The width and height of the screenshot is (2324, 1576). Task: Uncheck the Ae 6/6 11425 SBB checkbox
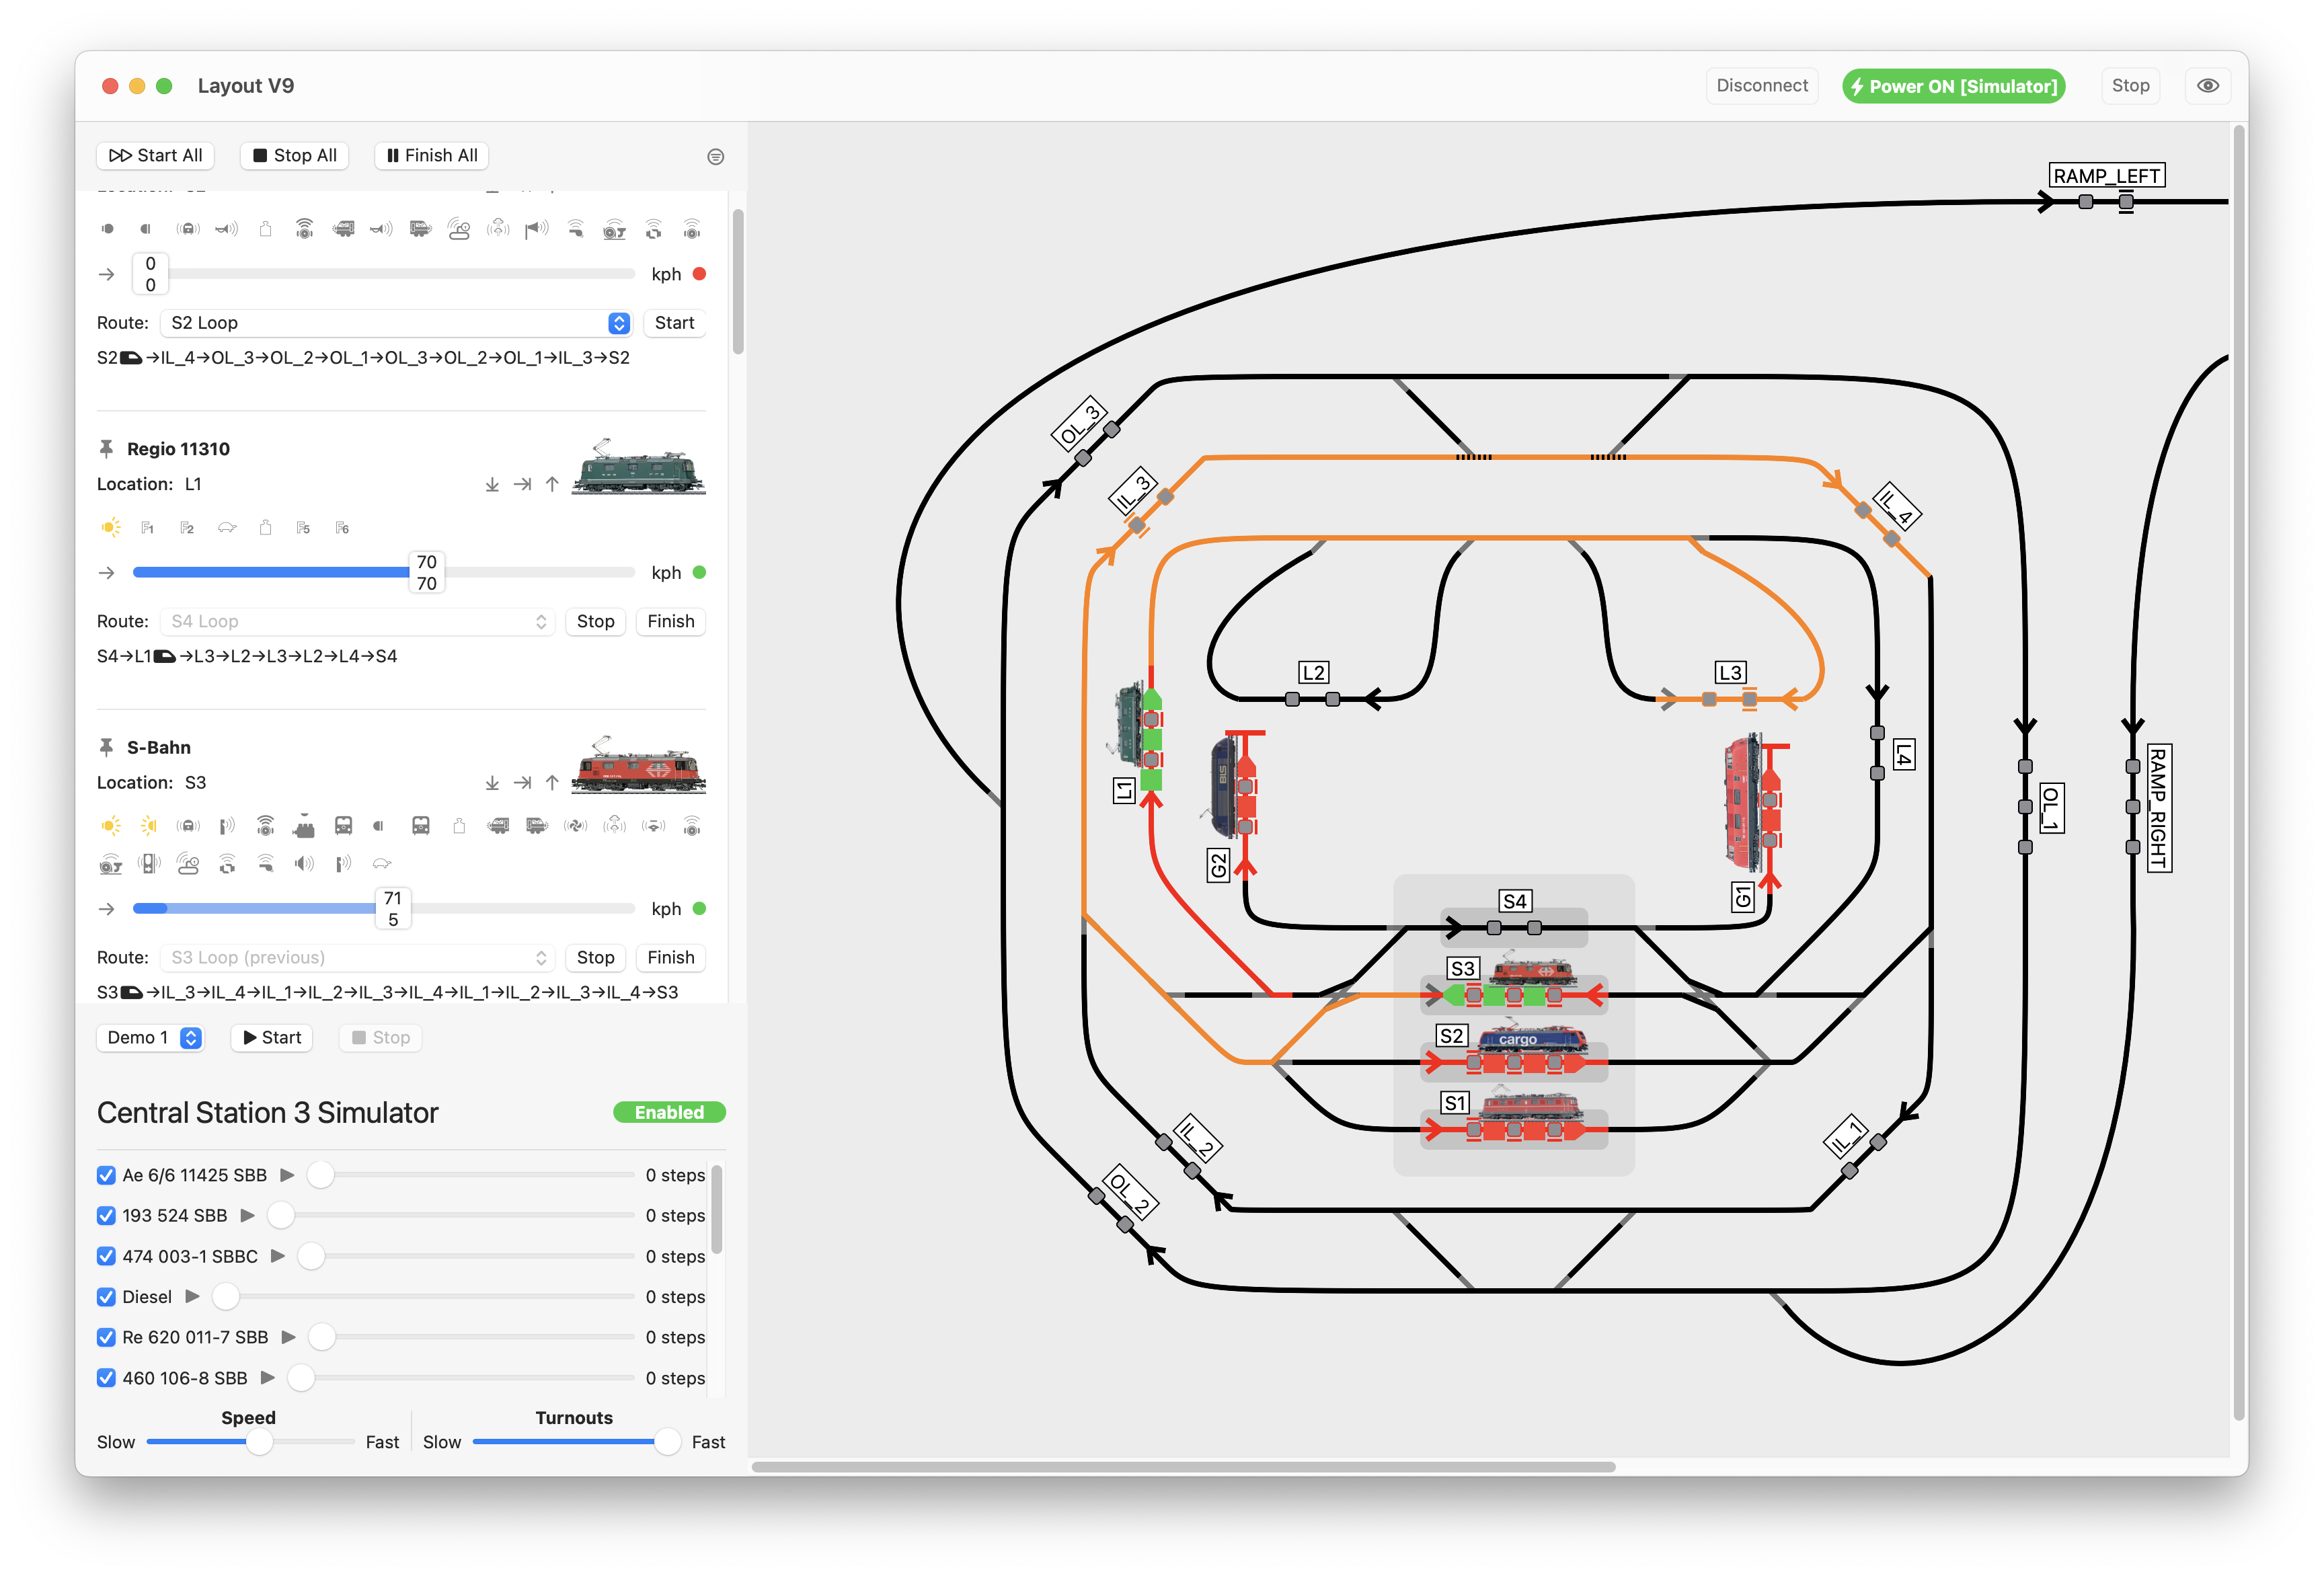pyautogui.click(x=106, y=1175)
